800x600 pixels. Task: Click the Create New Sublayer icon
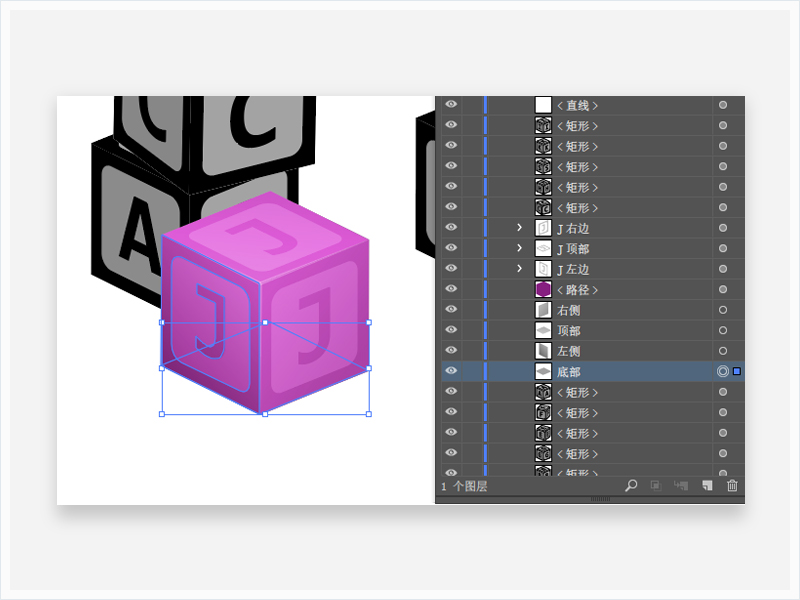tap(681, 486)
